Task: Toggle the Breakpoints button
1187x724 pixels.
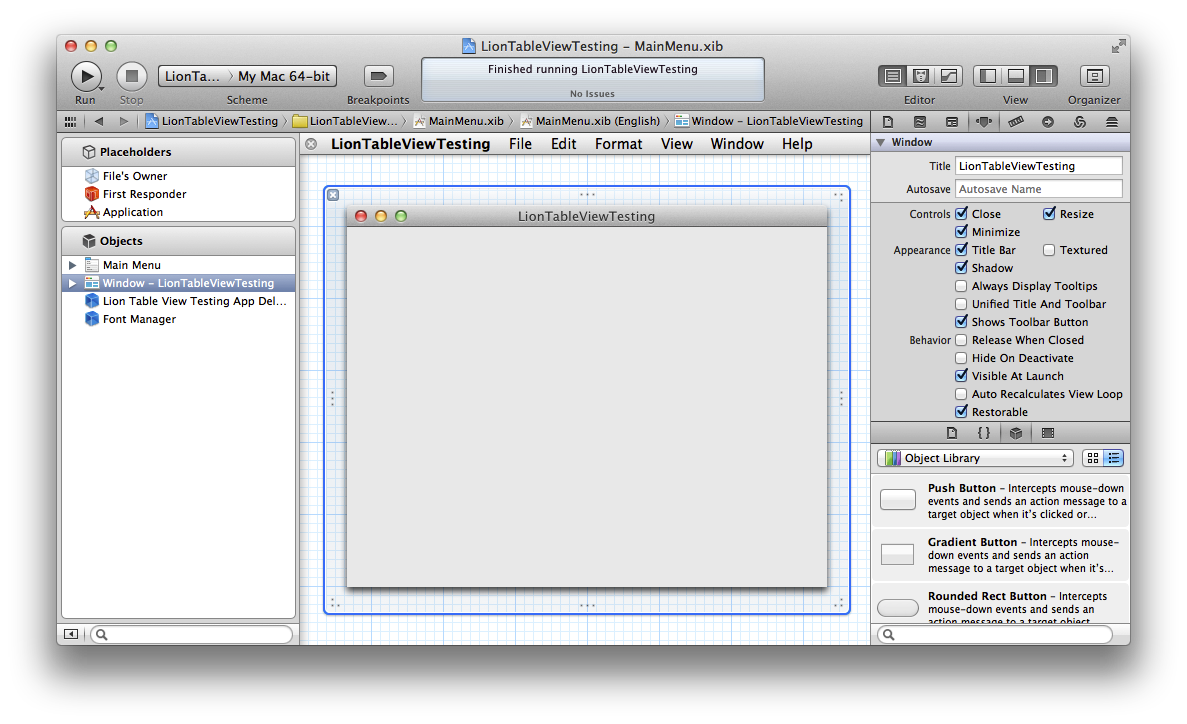Action: [x=379, y=76]
